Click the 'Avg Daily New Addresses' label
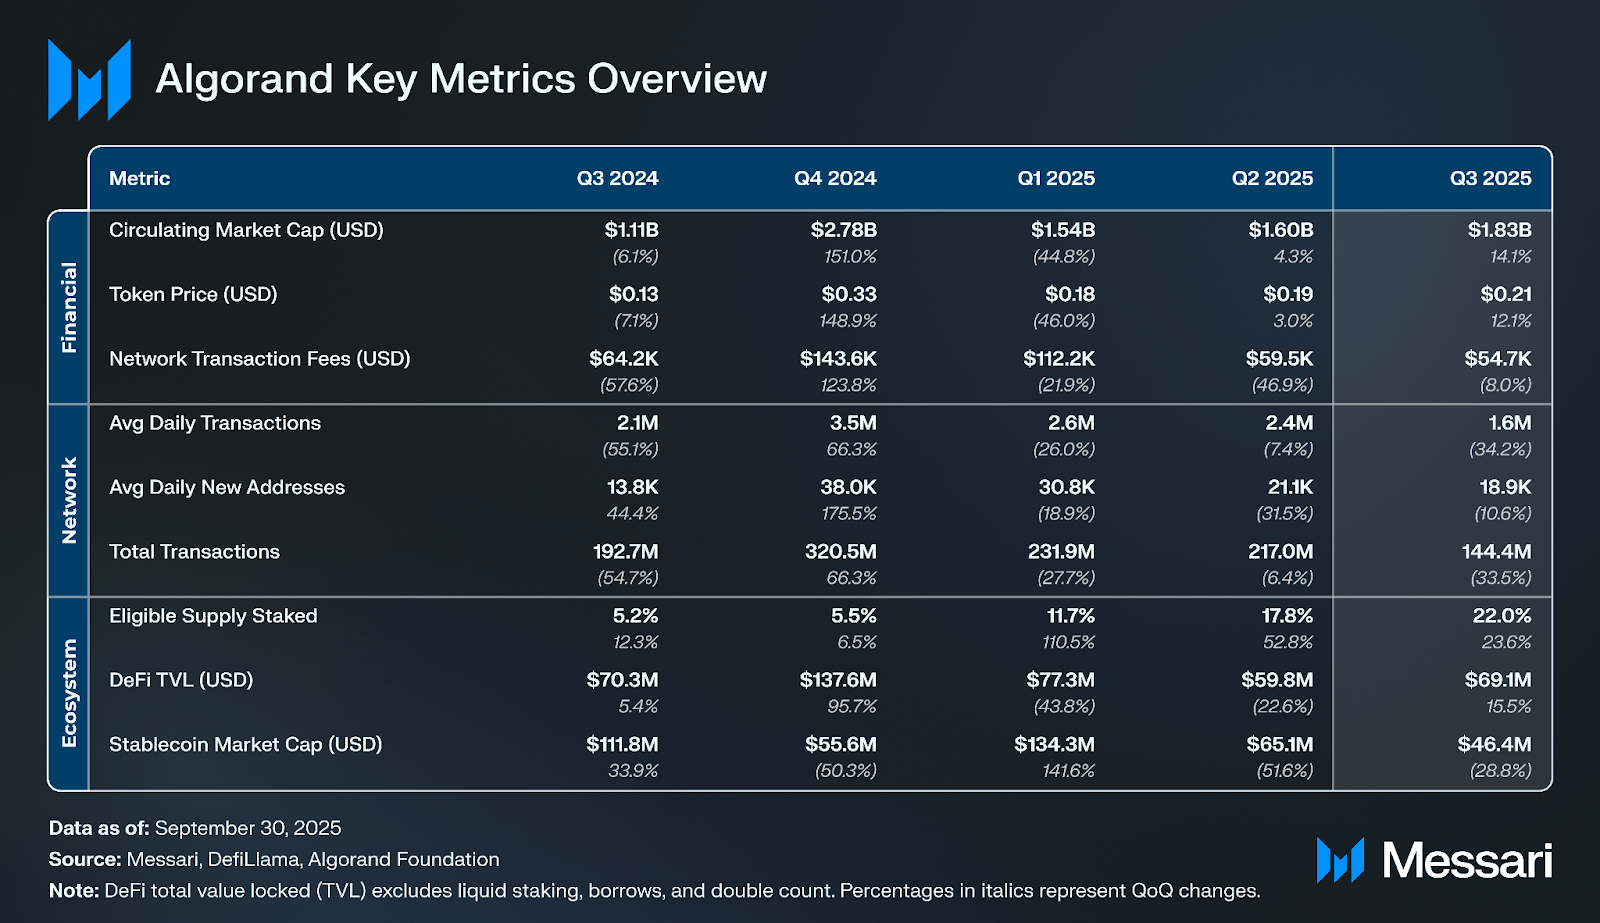 pyautogui.click(x=227, y=487)
